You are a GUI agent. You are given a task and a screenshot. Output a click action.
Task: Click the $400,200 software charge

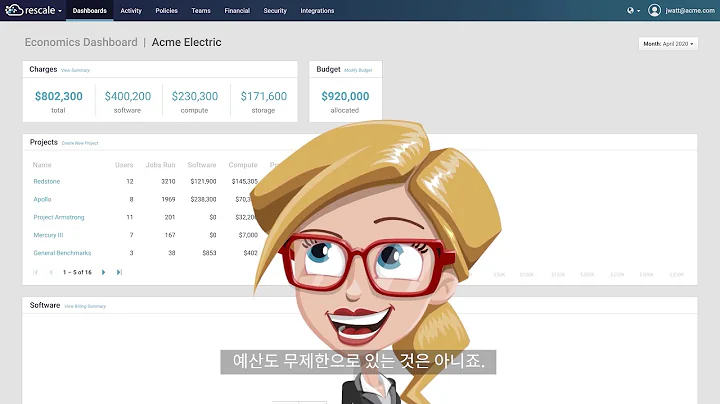[128, 96]
